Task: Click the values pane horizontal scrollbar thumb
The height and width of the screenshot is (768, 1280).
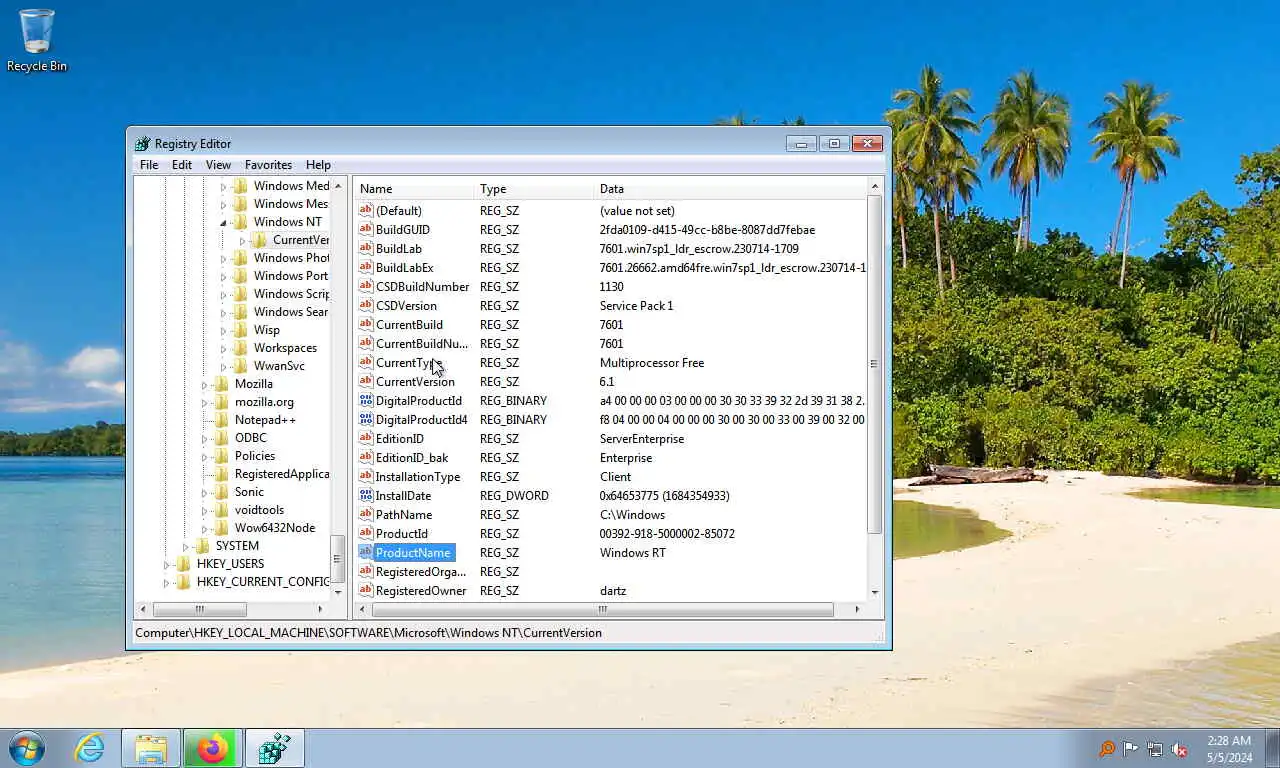Action: (603, 609)
